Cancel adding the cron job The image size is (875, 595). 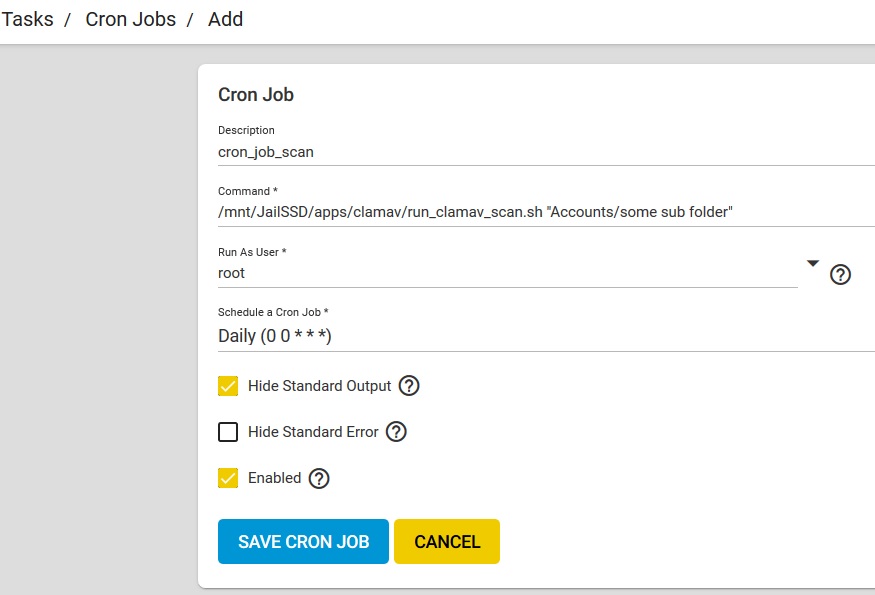tap(447, 541)
